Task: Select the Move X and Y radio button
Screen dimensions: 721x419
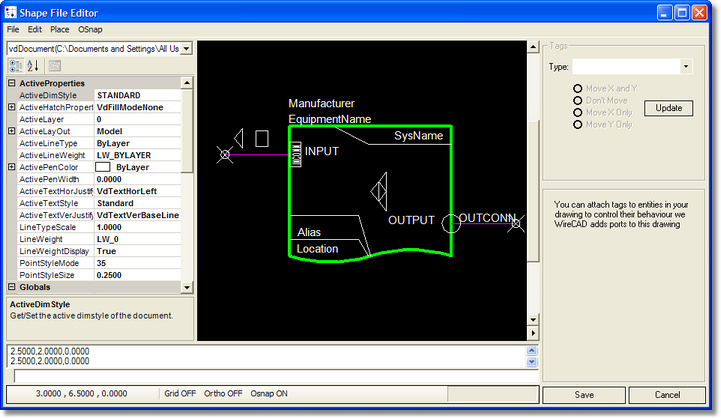Action: click(x=578, y=89)
